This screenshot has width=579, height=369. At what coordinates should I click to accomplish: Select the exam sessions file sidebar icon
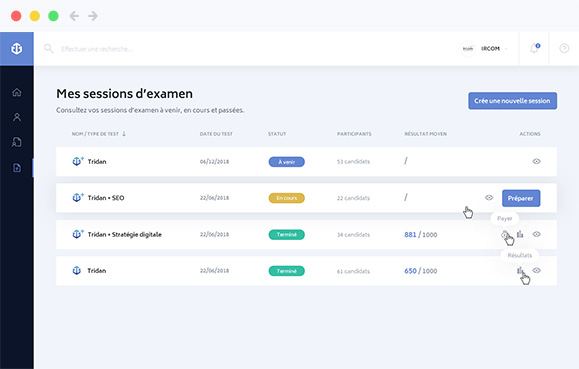[17, 168]
